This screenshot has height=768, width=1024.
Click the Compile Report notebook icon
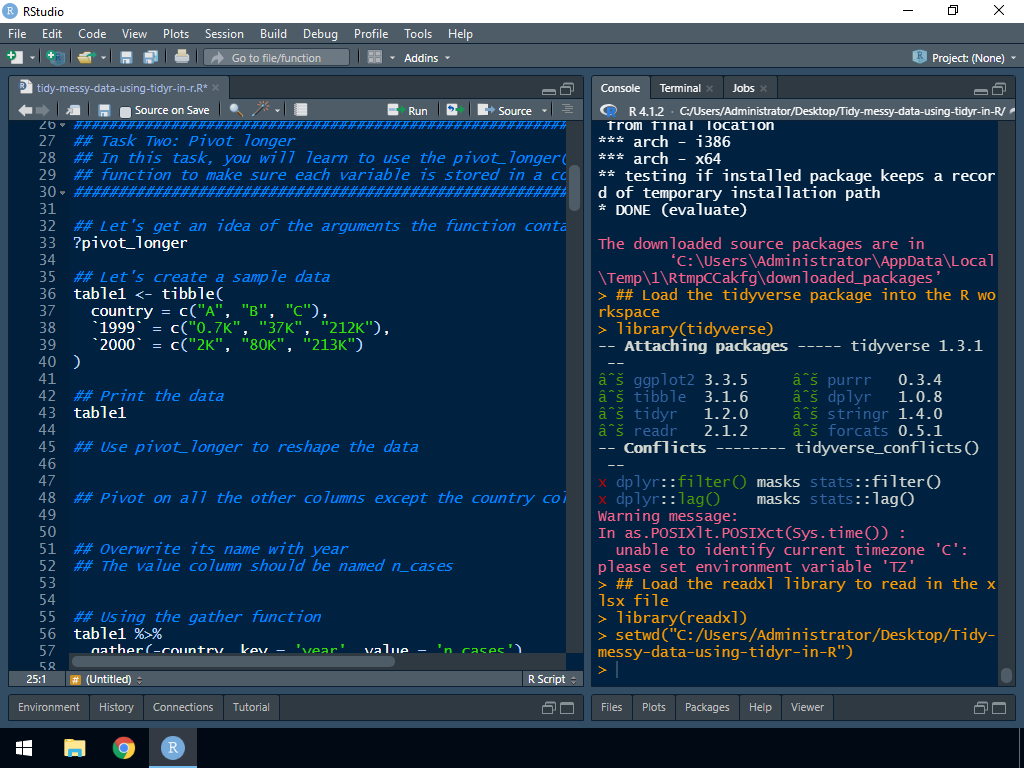pos(302,110)
